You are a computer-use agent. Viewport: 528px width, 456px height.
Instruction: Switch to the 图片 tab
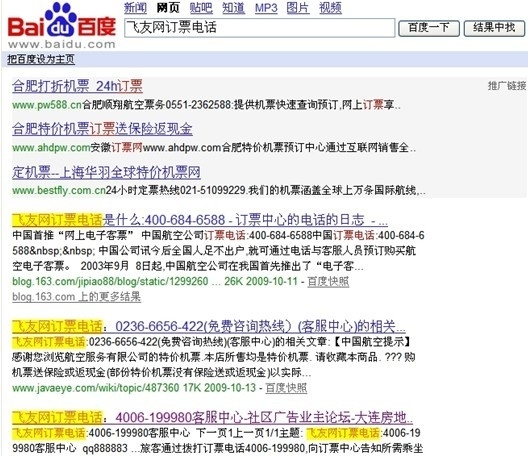[x=298, y=7]
